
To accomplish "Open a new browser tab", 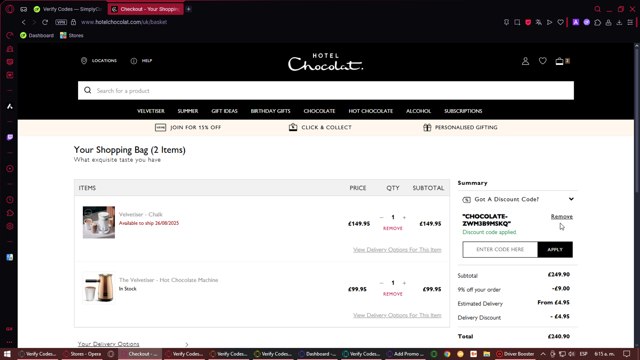I will pos(189,9).
